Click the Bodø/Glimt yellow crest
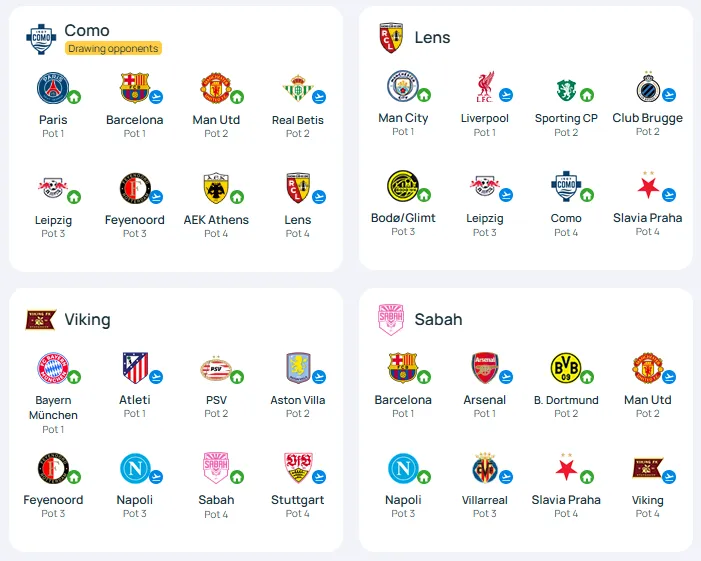The height and width of the screenshot is (561, 701). click(403, 186)
